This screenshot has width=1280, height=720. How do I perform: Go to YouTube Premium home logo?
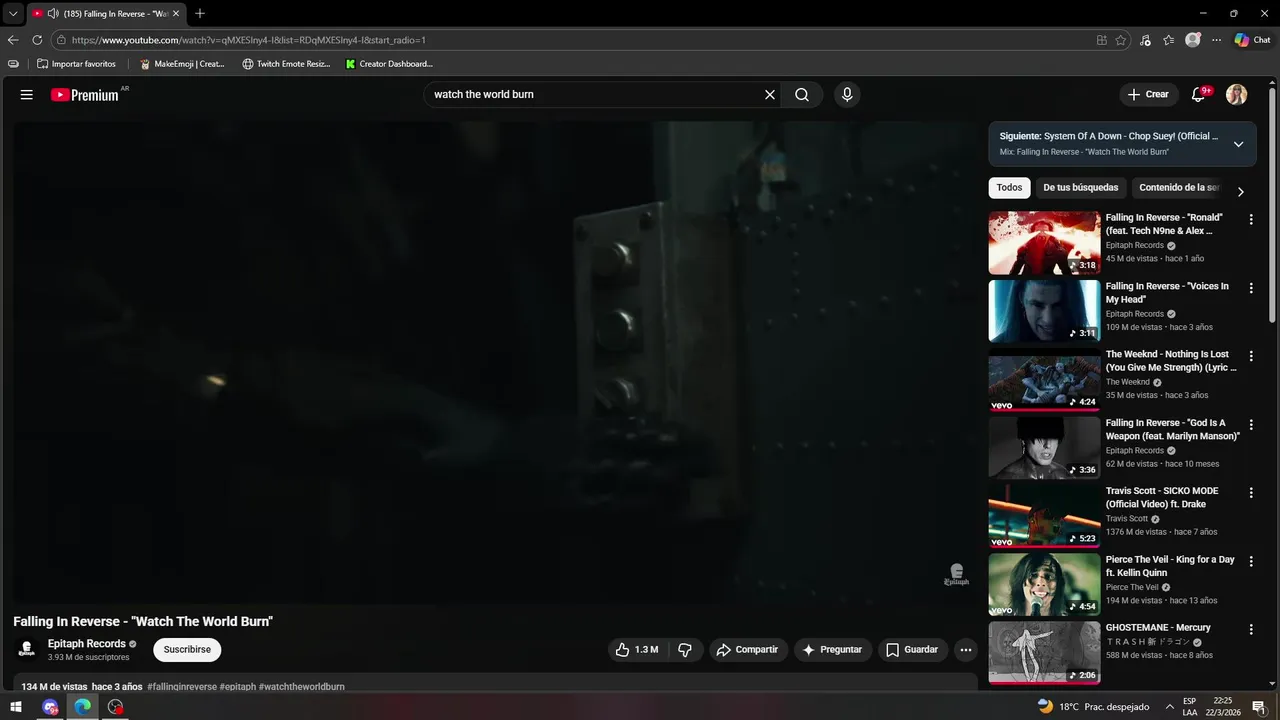tap(85, 95)
